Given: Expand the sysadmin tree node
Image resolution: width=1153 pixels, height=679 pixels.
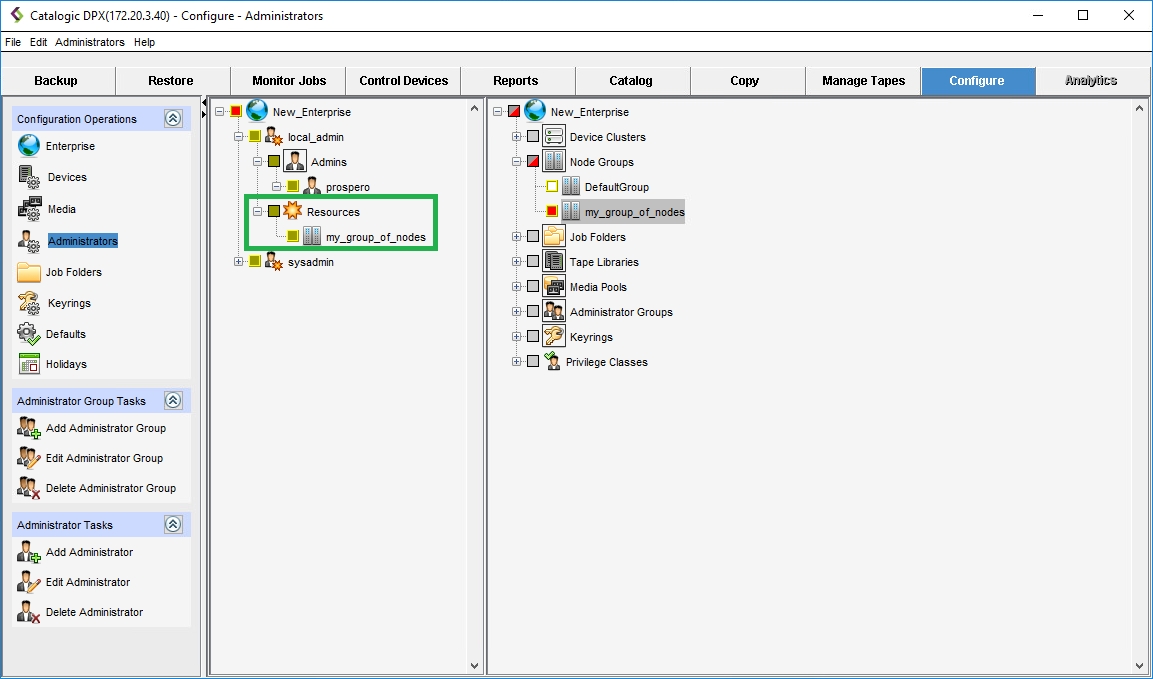Looking at the screenshot, I should click(238, 262).
